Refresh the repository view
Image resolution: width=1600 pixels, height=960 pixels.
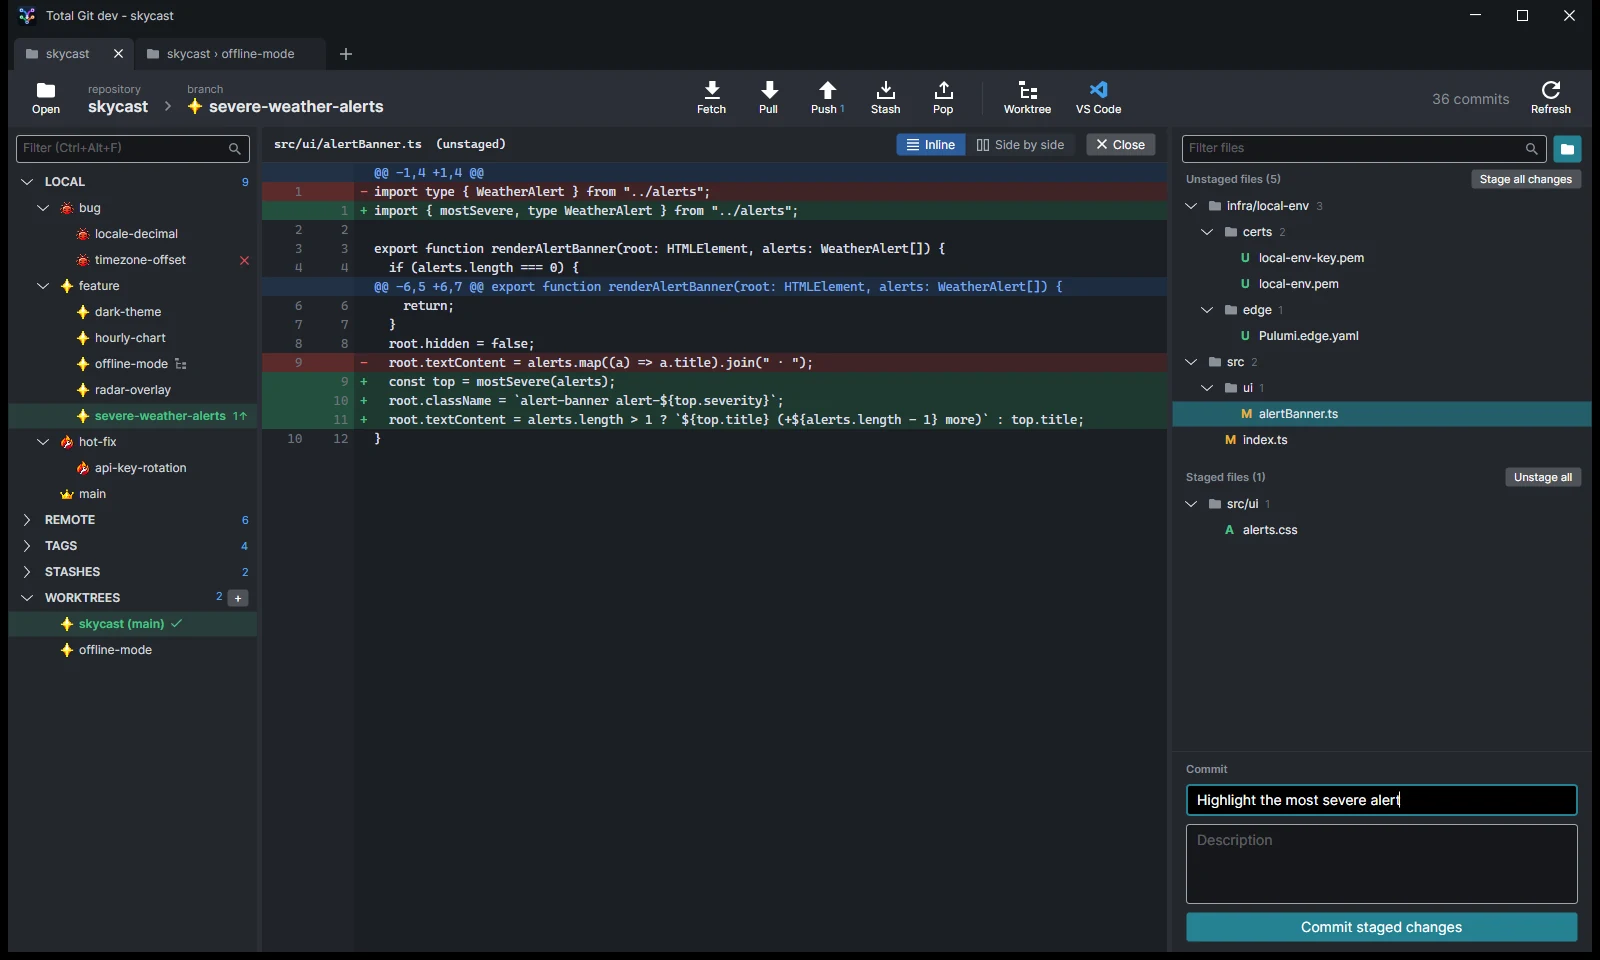[1551, 97]
